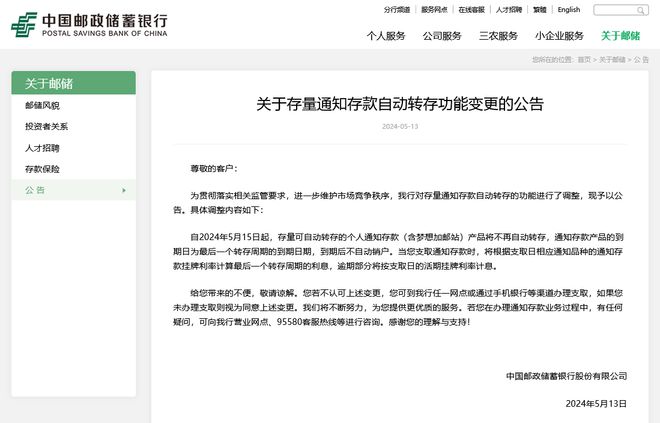Image resolution: width=660 pixels, height=423 pixels.
Task: Click 首页 in the breadcrumb
Action: point(584,60)
